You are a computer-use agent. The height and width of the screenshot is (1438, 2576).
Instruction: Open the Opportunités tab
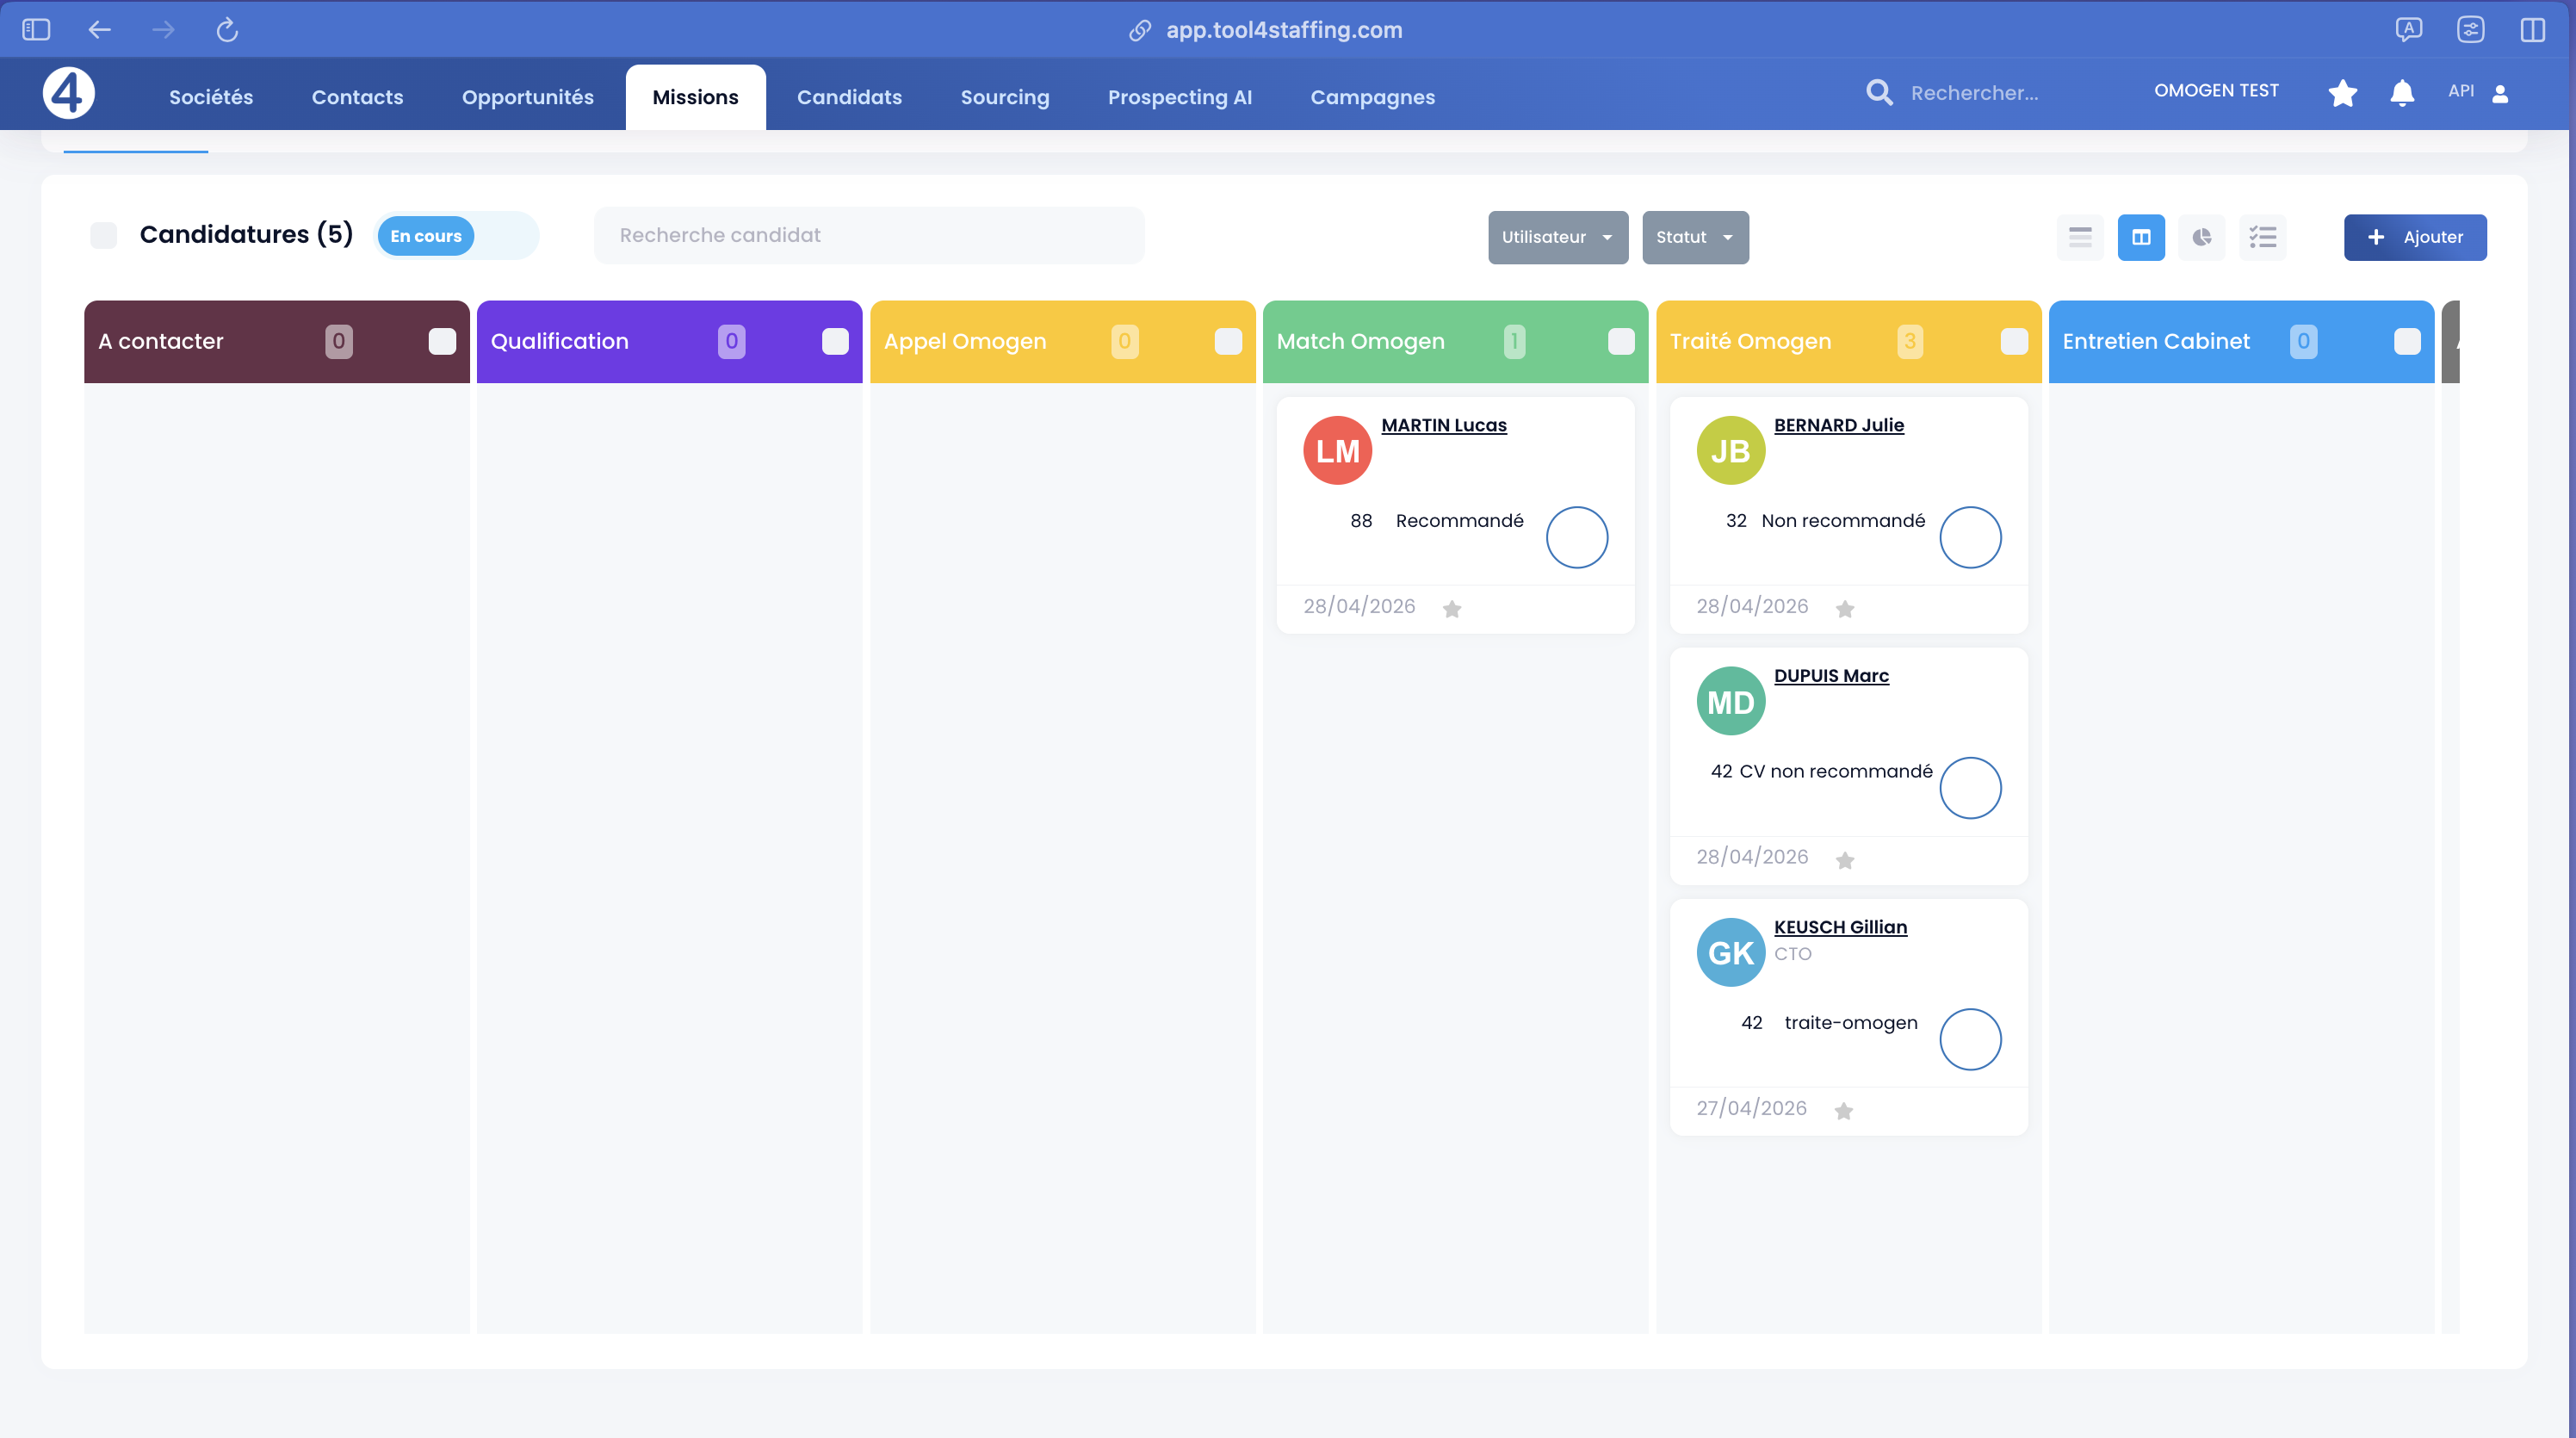click(527, 97)
